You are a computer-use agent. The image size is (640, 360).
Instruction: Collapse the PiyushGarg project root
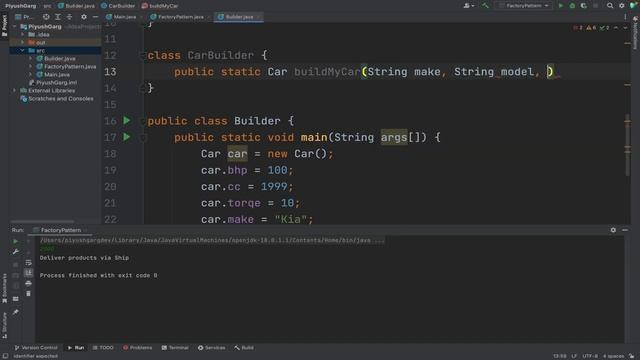pos(15,27)
